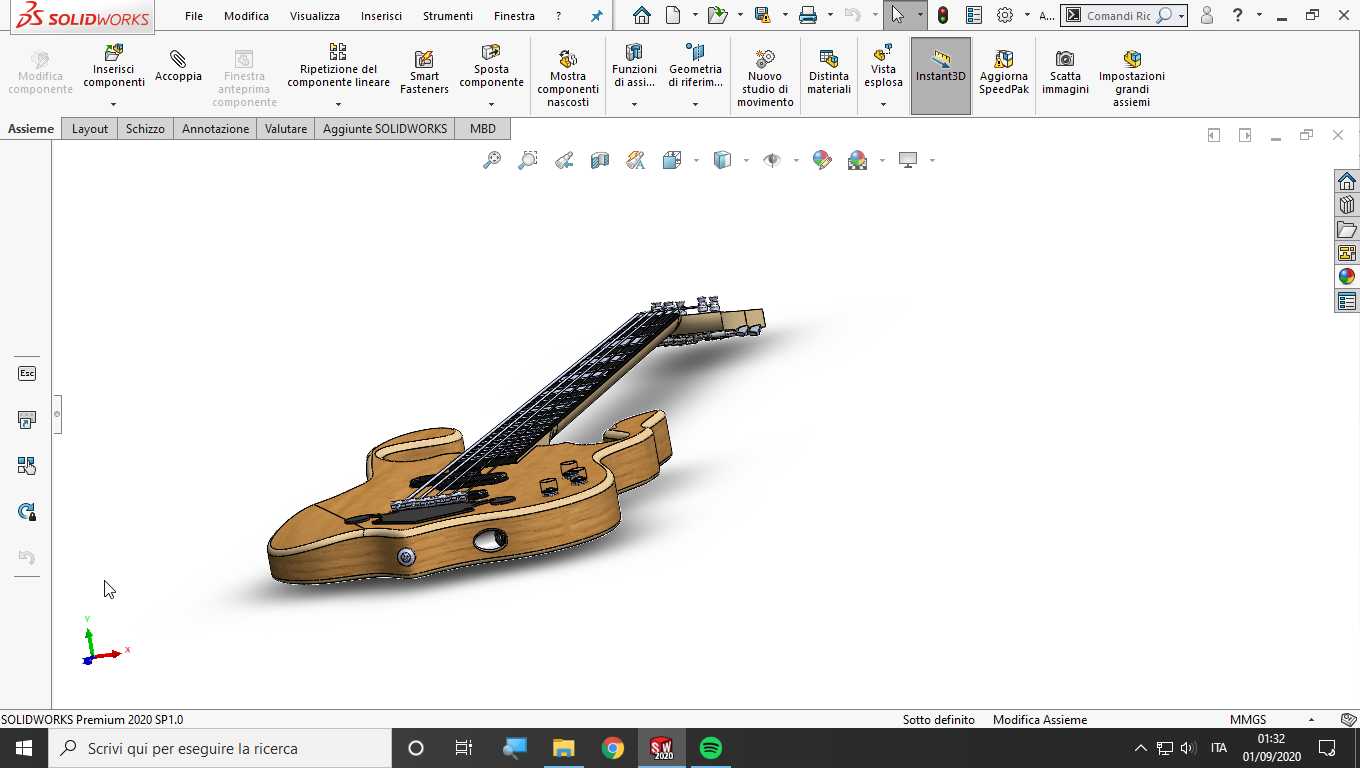Open Impostazioni grandi assiemi

[1131, 78]
